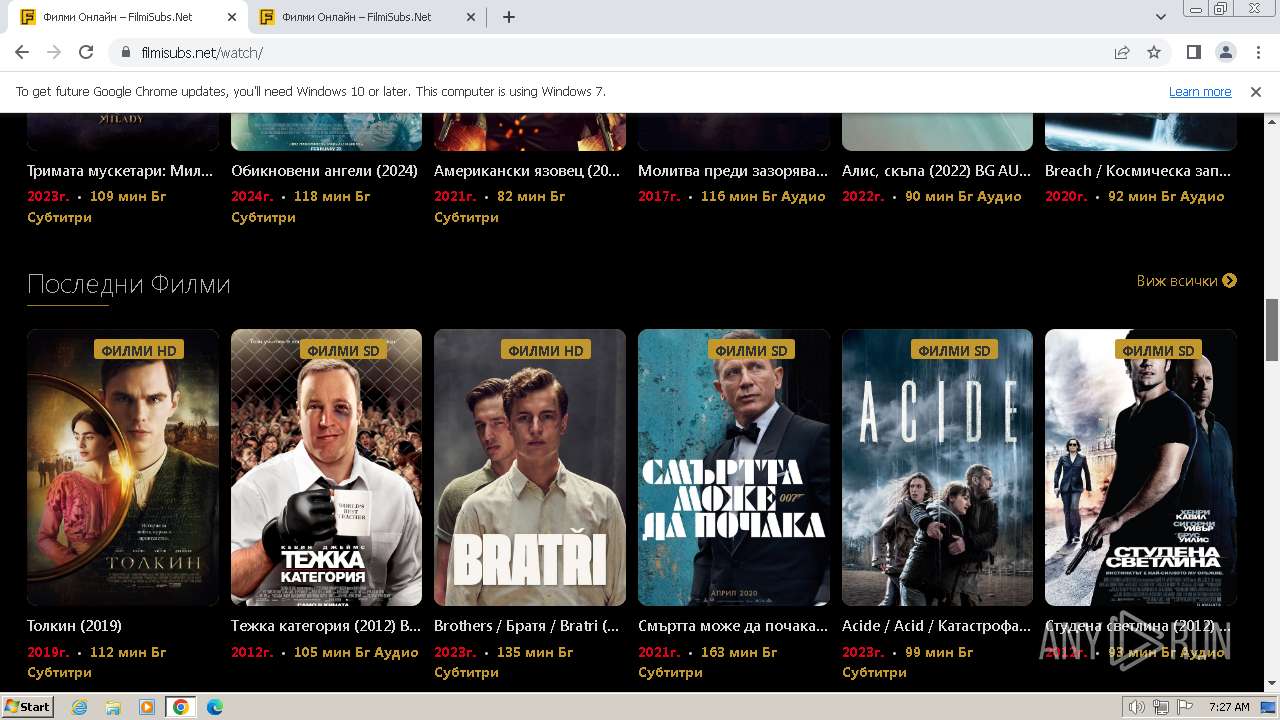This screenshot has width=1280, height=720.
Task: Go back to the previous page
Action: [x=22, y=52]
